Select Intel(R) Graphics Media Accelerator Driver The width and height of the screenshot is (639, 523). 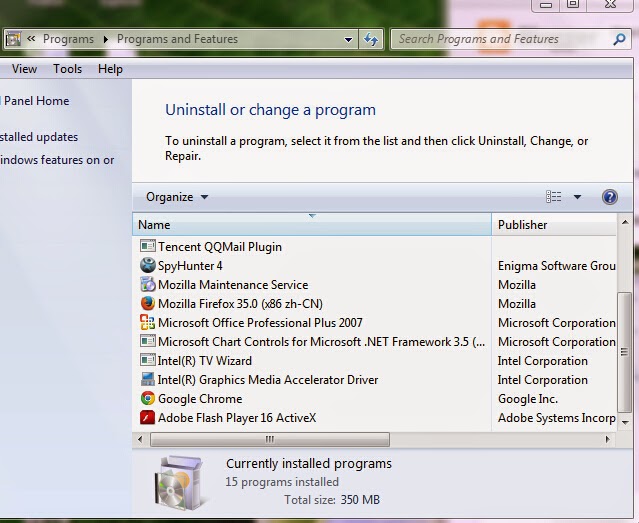tap(268, 380)
